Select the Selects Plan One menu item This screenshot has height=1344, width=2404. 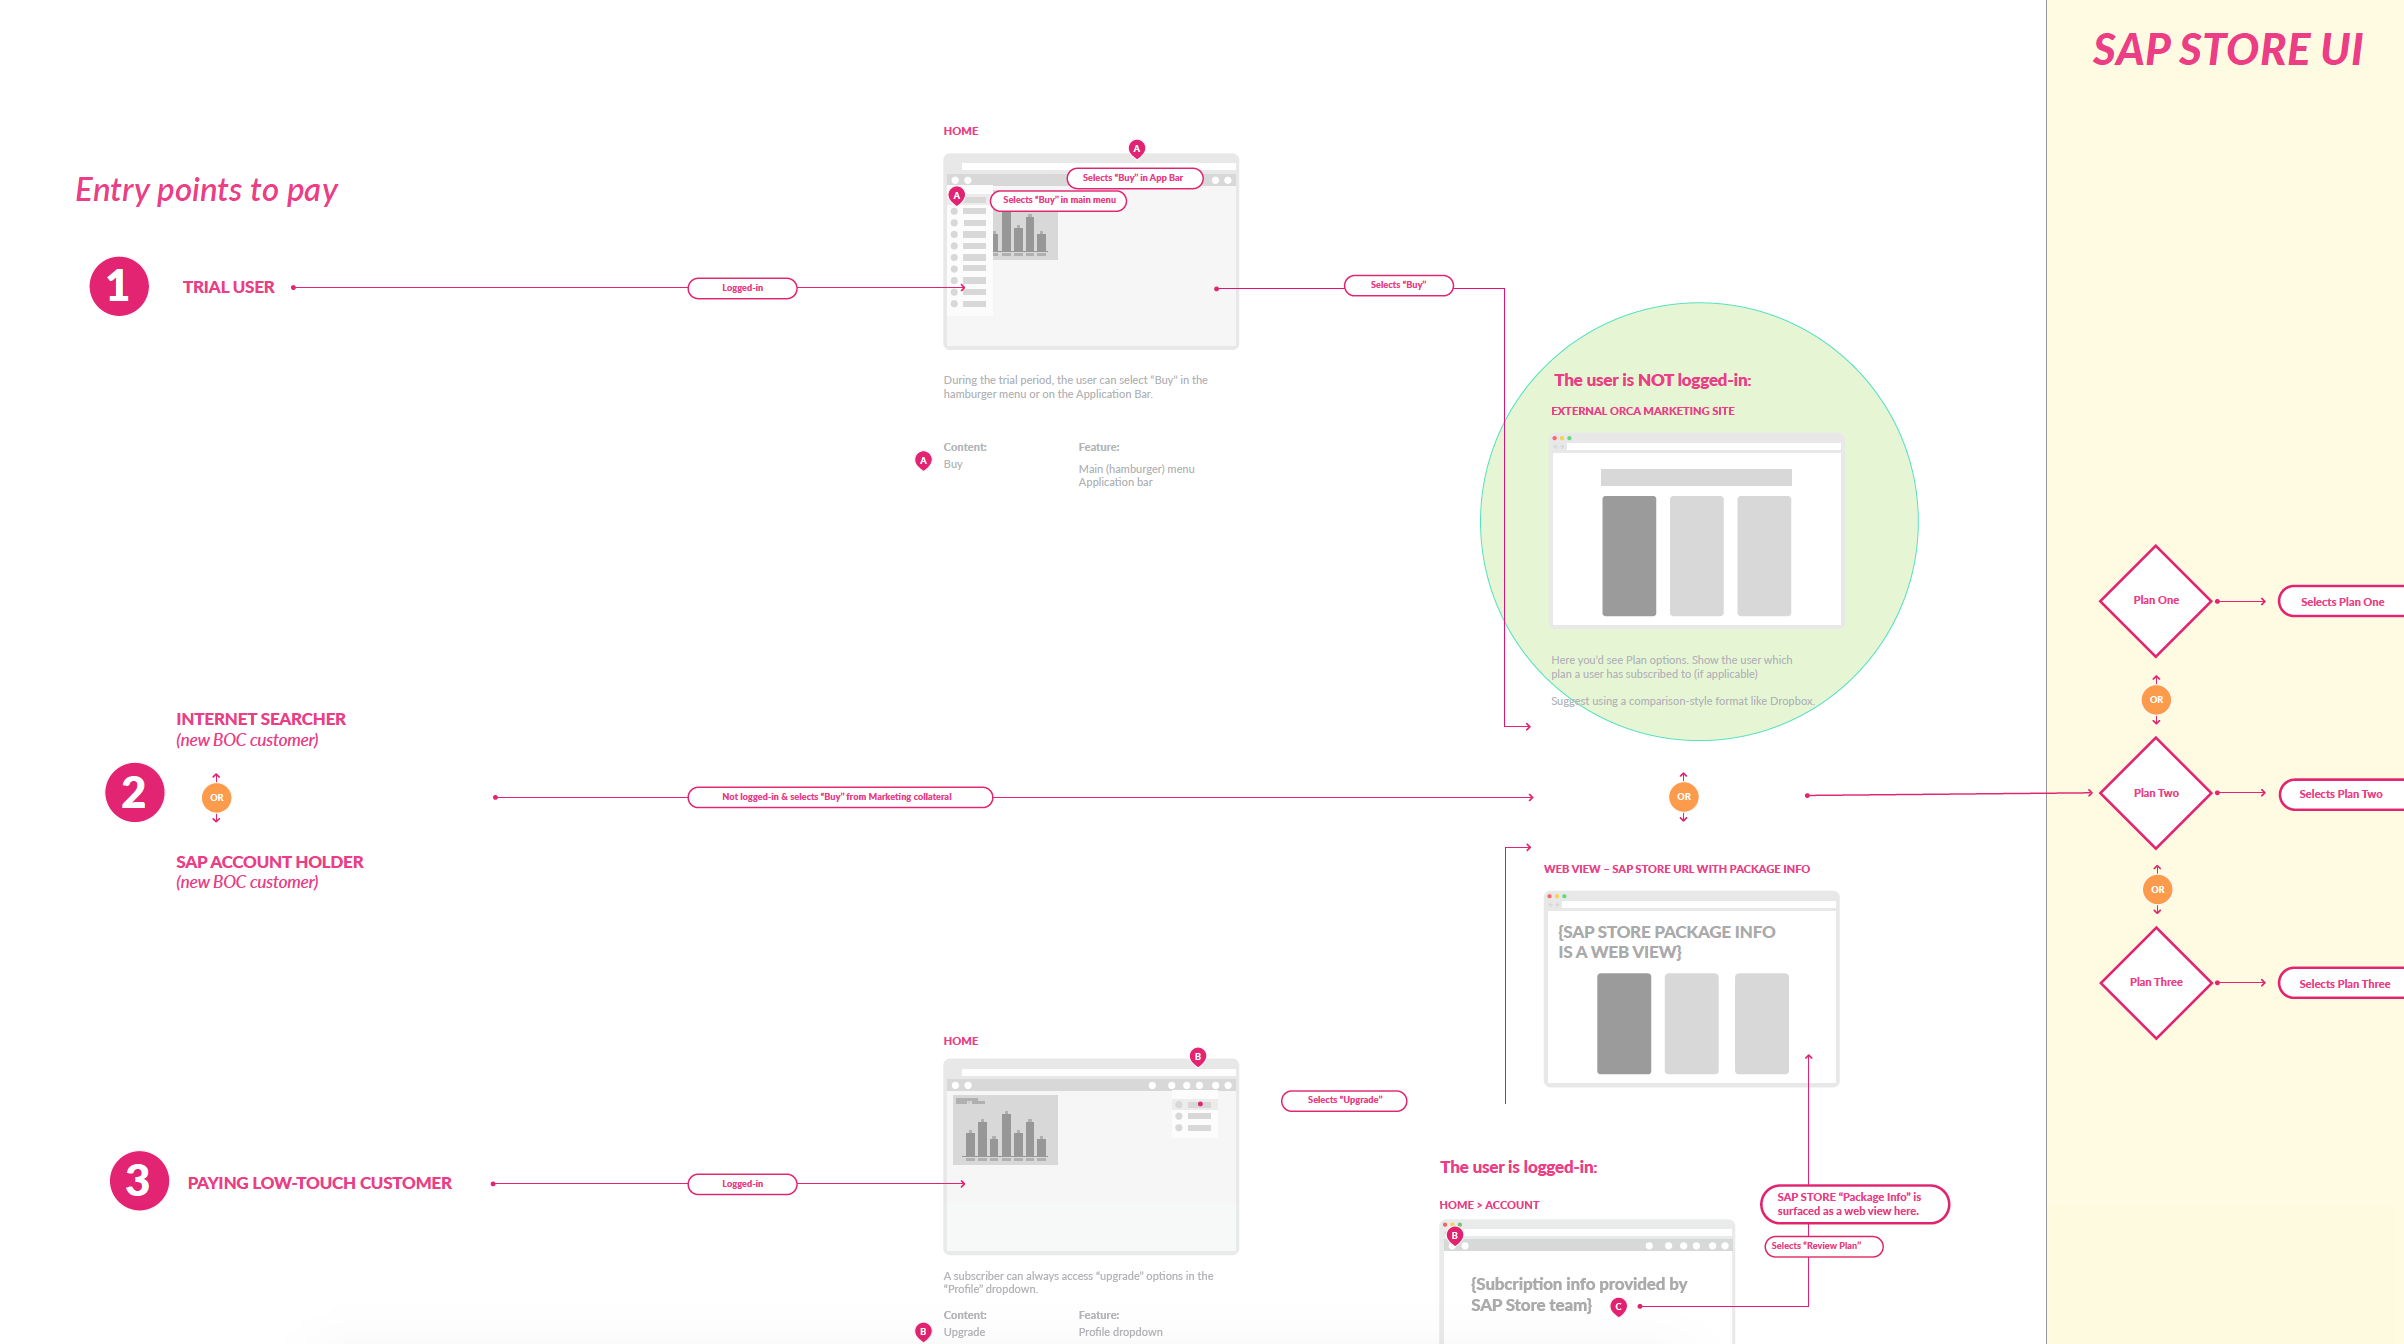[2343, 601]
